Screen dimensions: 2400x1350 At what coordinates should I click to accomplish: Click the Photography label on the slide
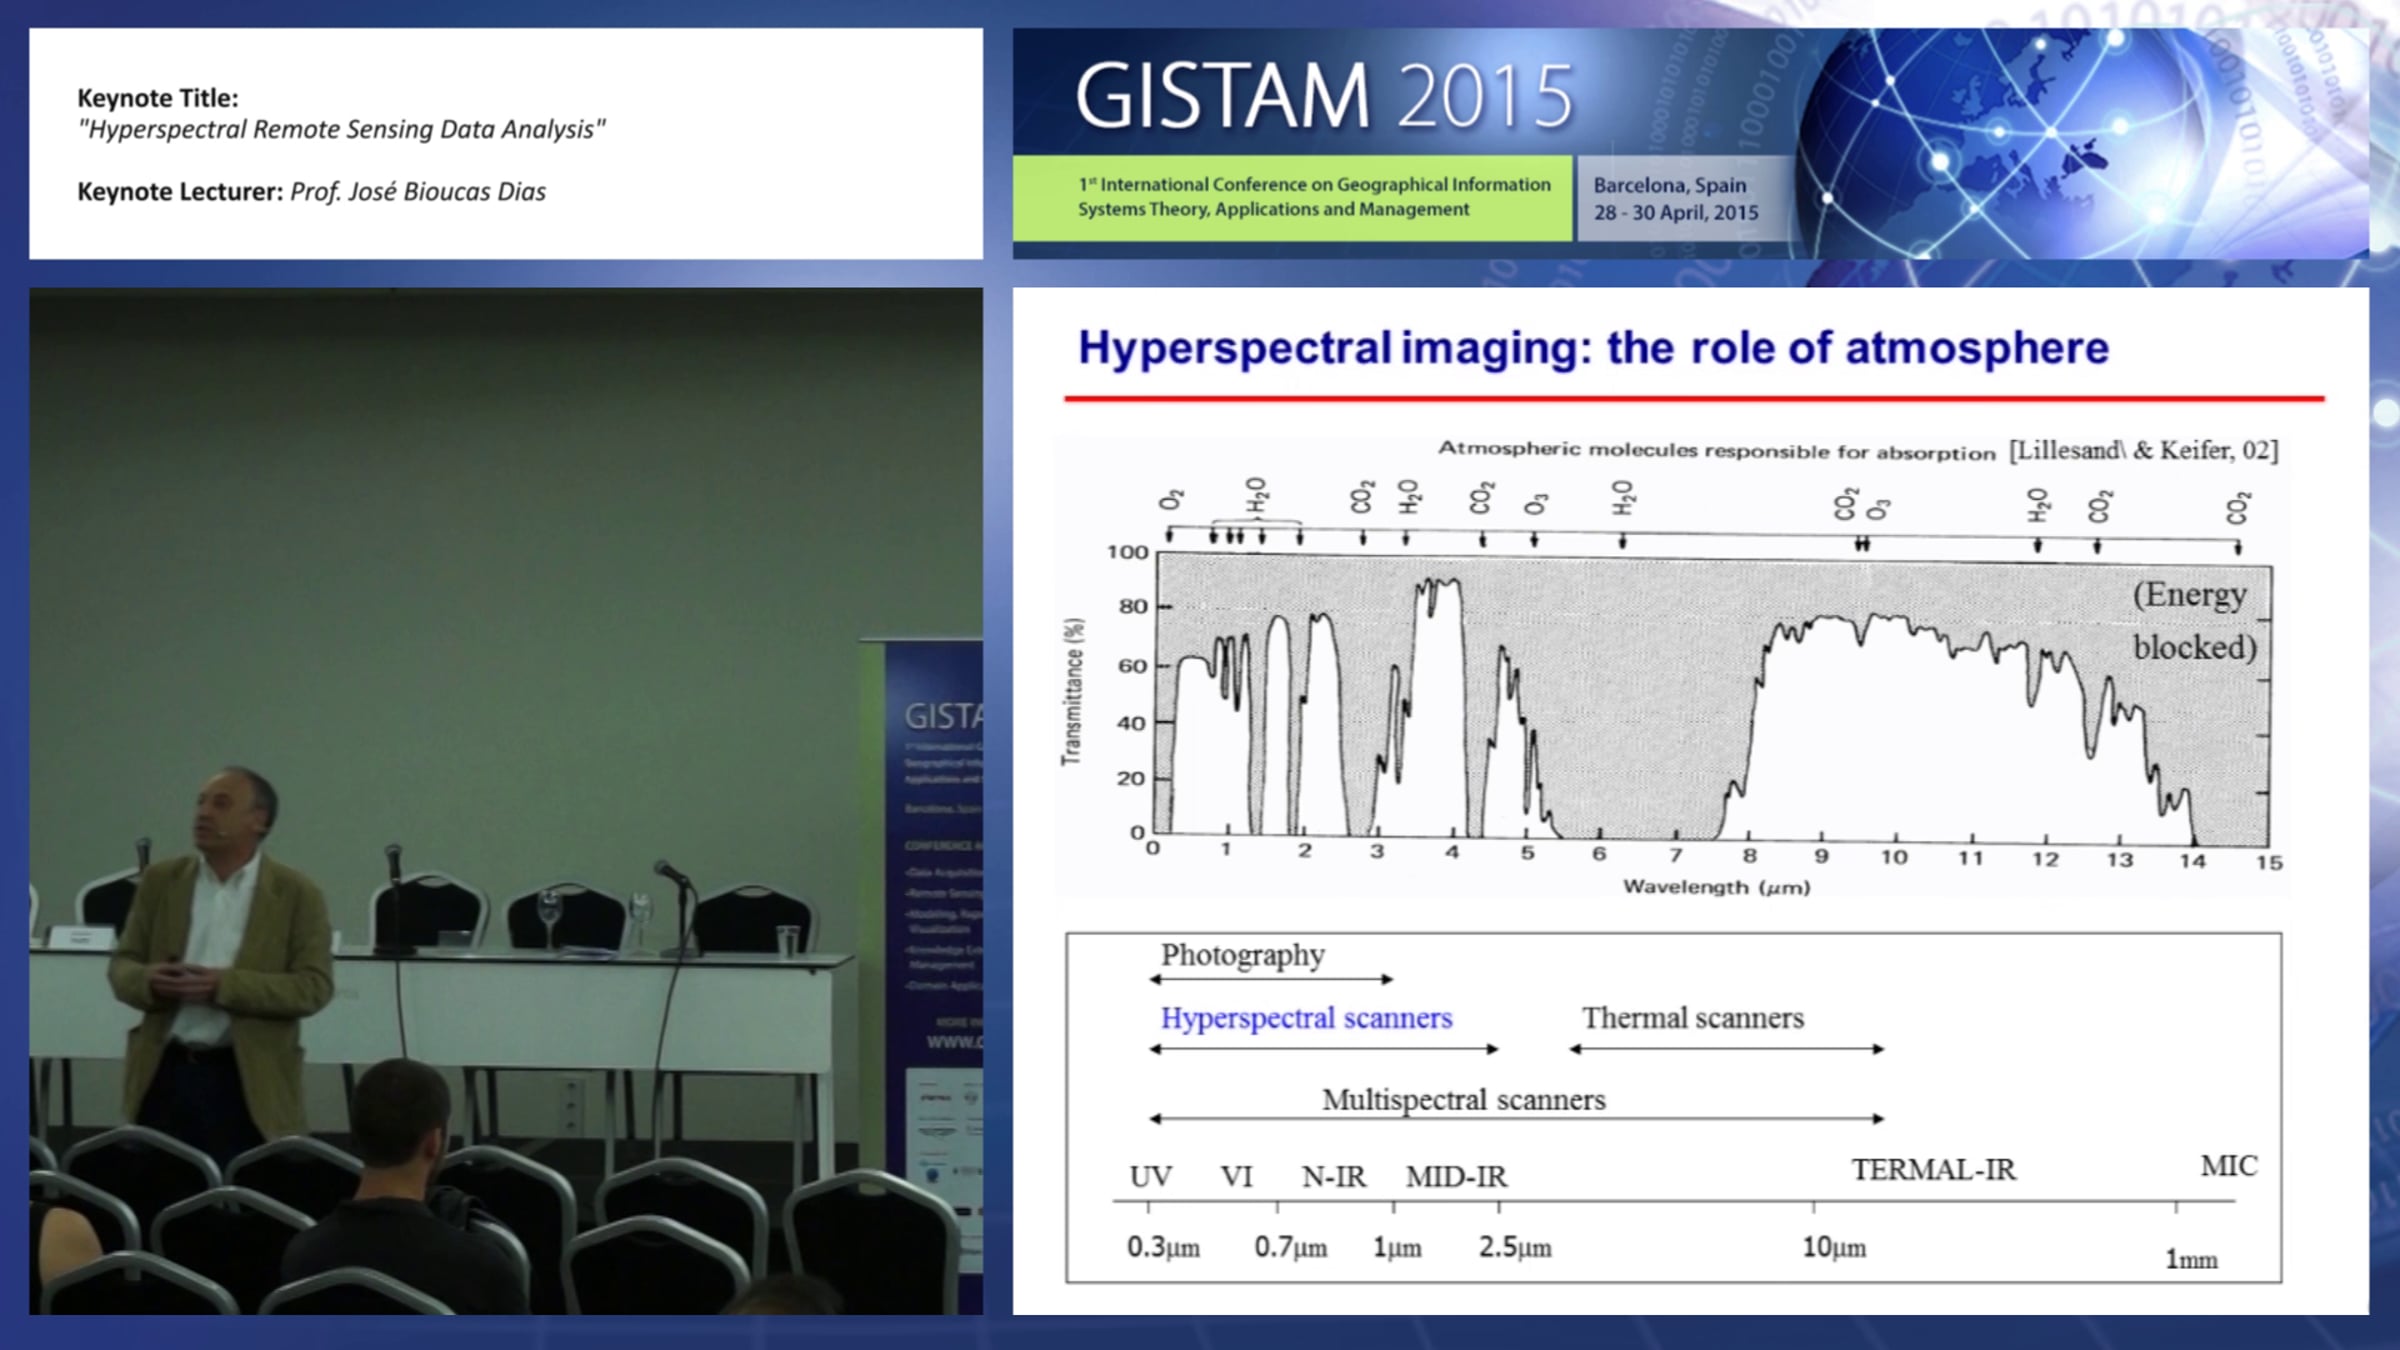(x=1242, y=955)
